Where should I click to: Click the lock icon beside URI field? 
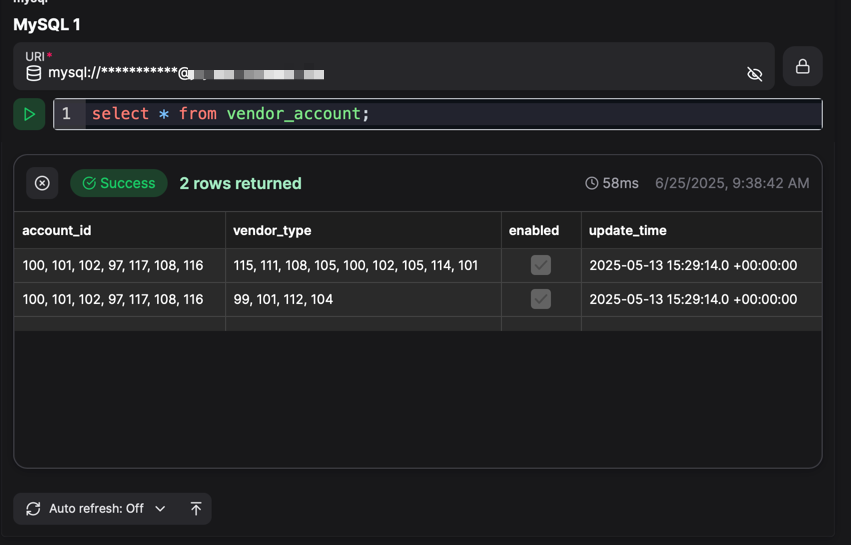point(802,67)
